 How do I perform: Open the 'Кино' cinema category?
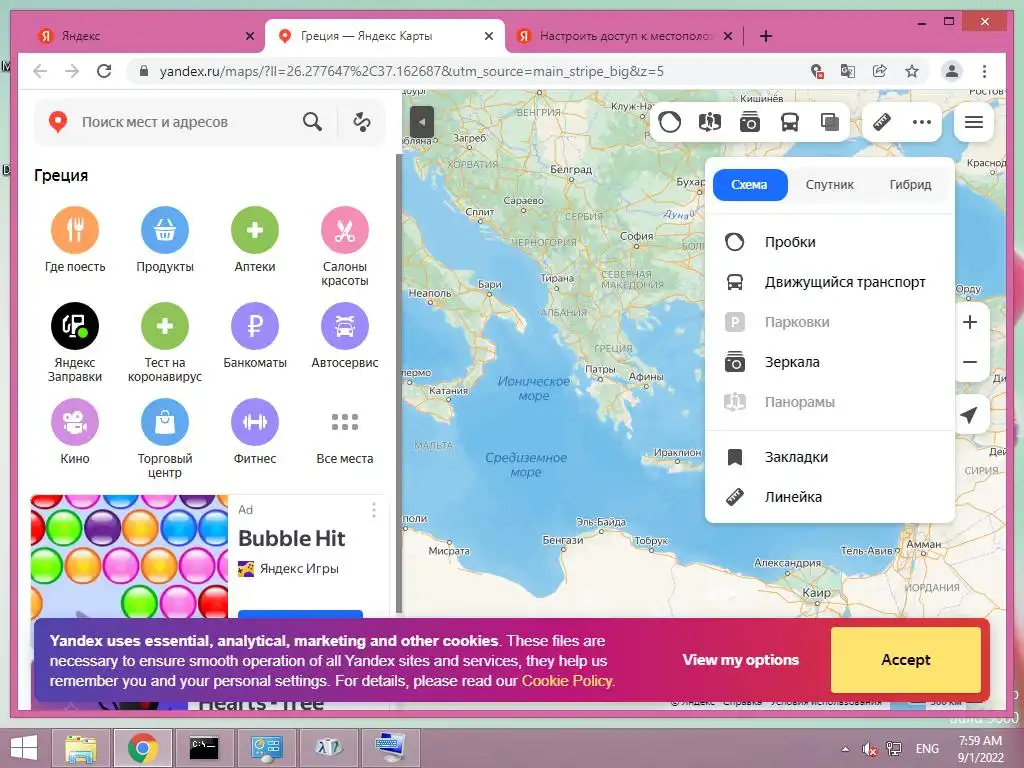(x=74, y=432)
